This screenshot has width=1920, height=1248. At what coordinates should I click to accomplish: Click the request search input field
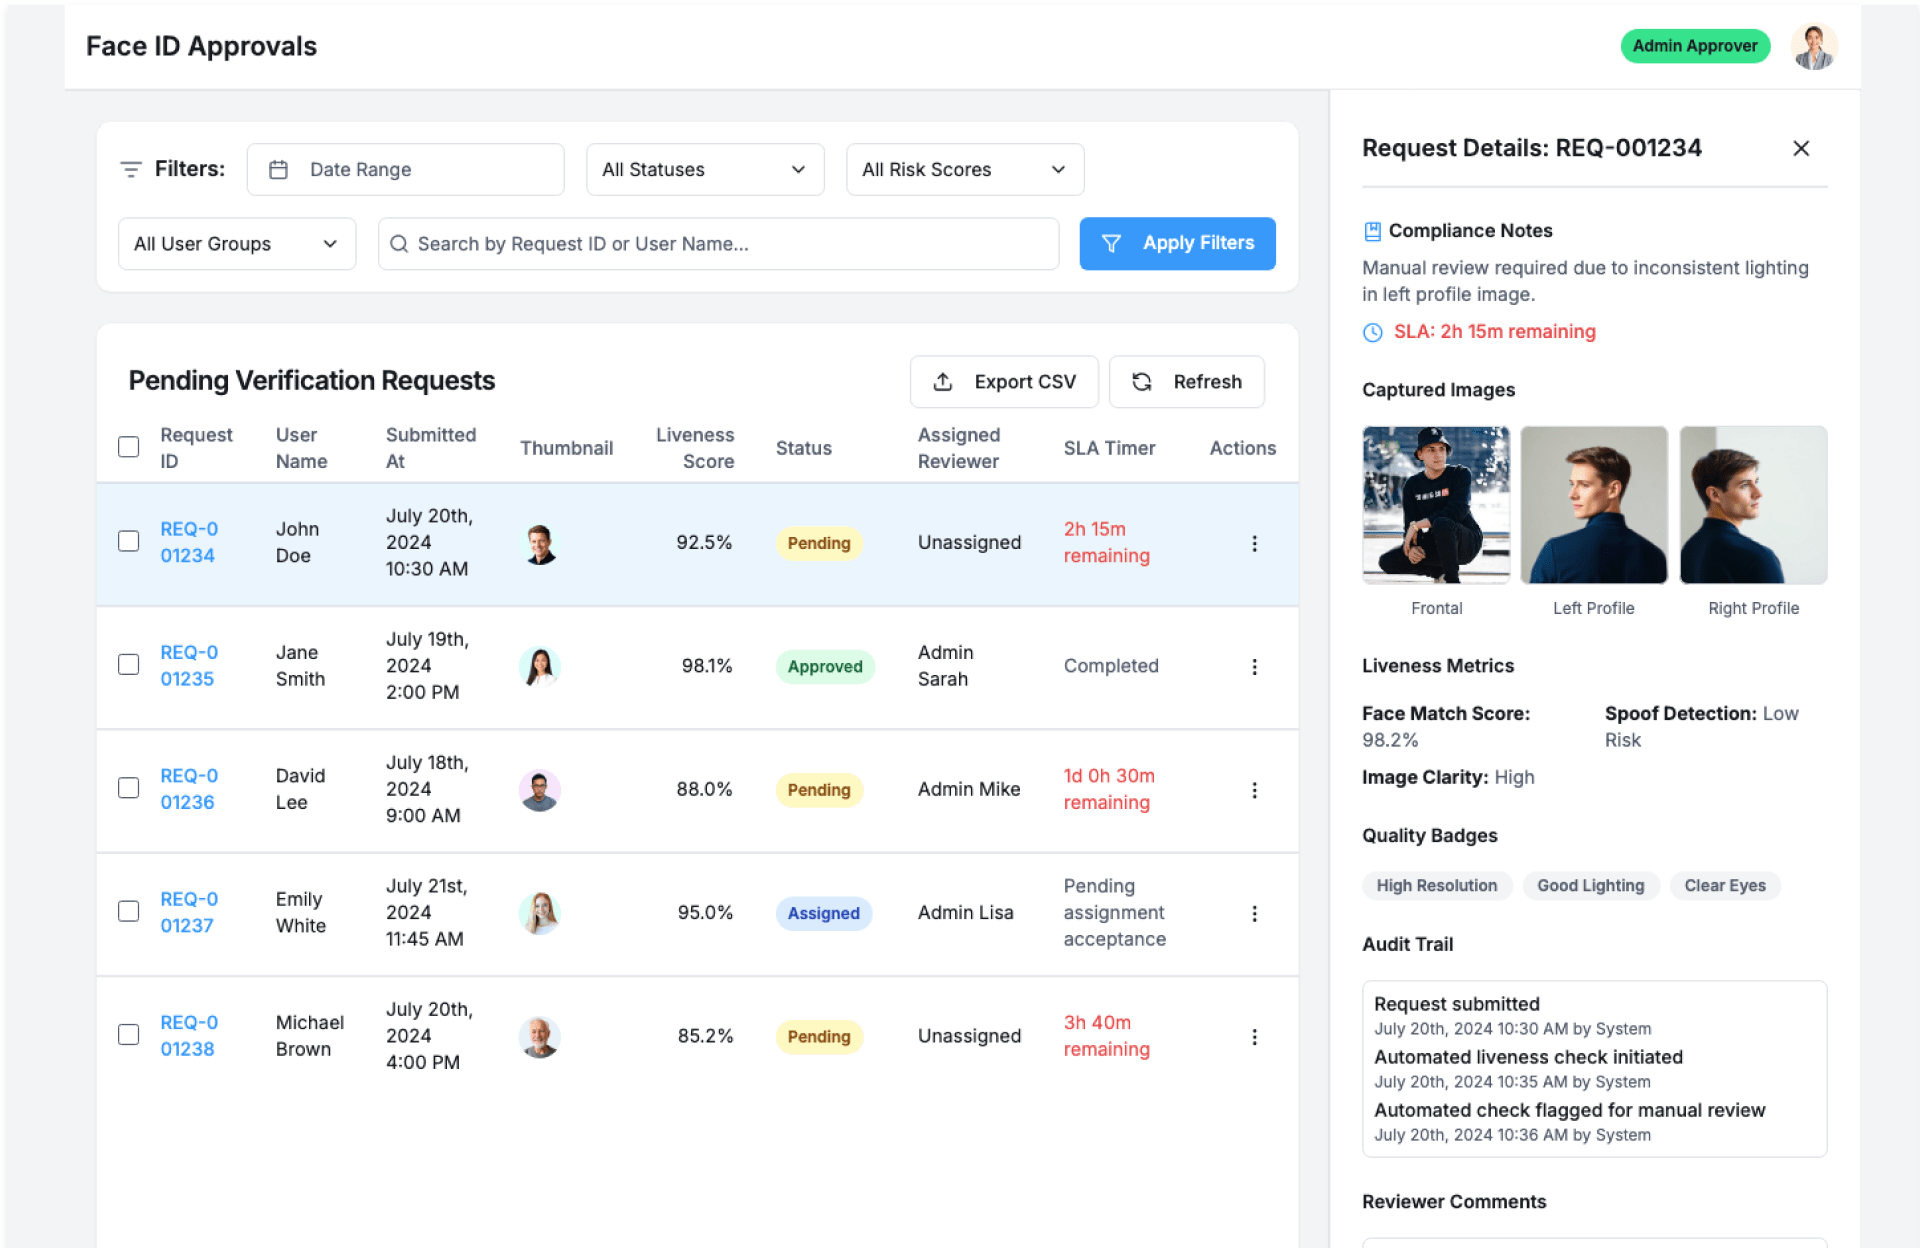pyautogui.click(x=718, y=244)
